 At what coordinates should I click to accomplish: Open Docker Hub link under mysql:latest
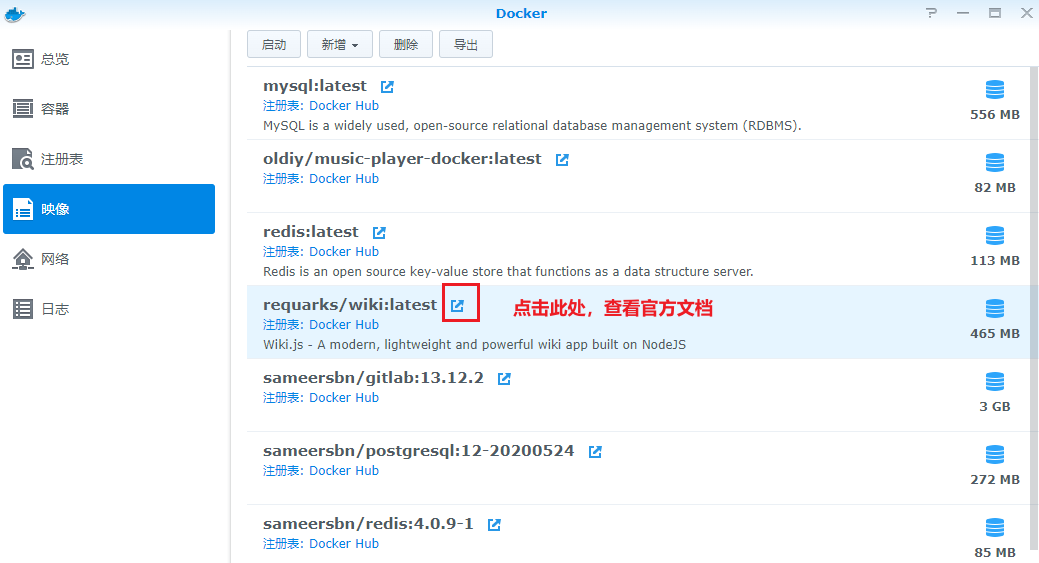344,105
